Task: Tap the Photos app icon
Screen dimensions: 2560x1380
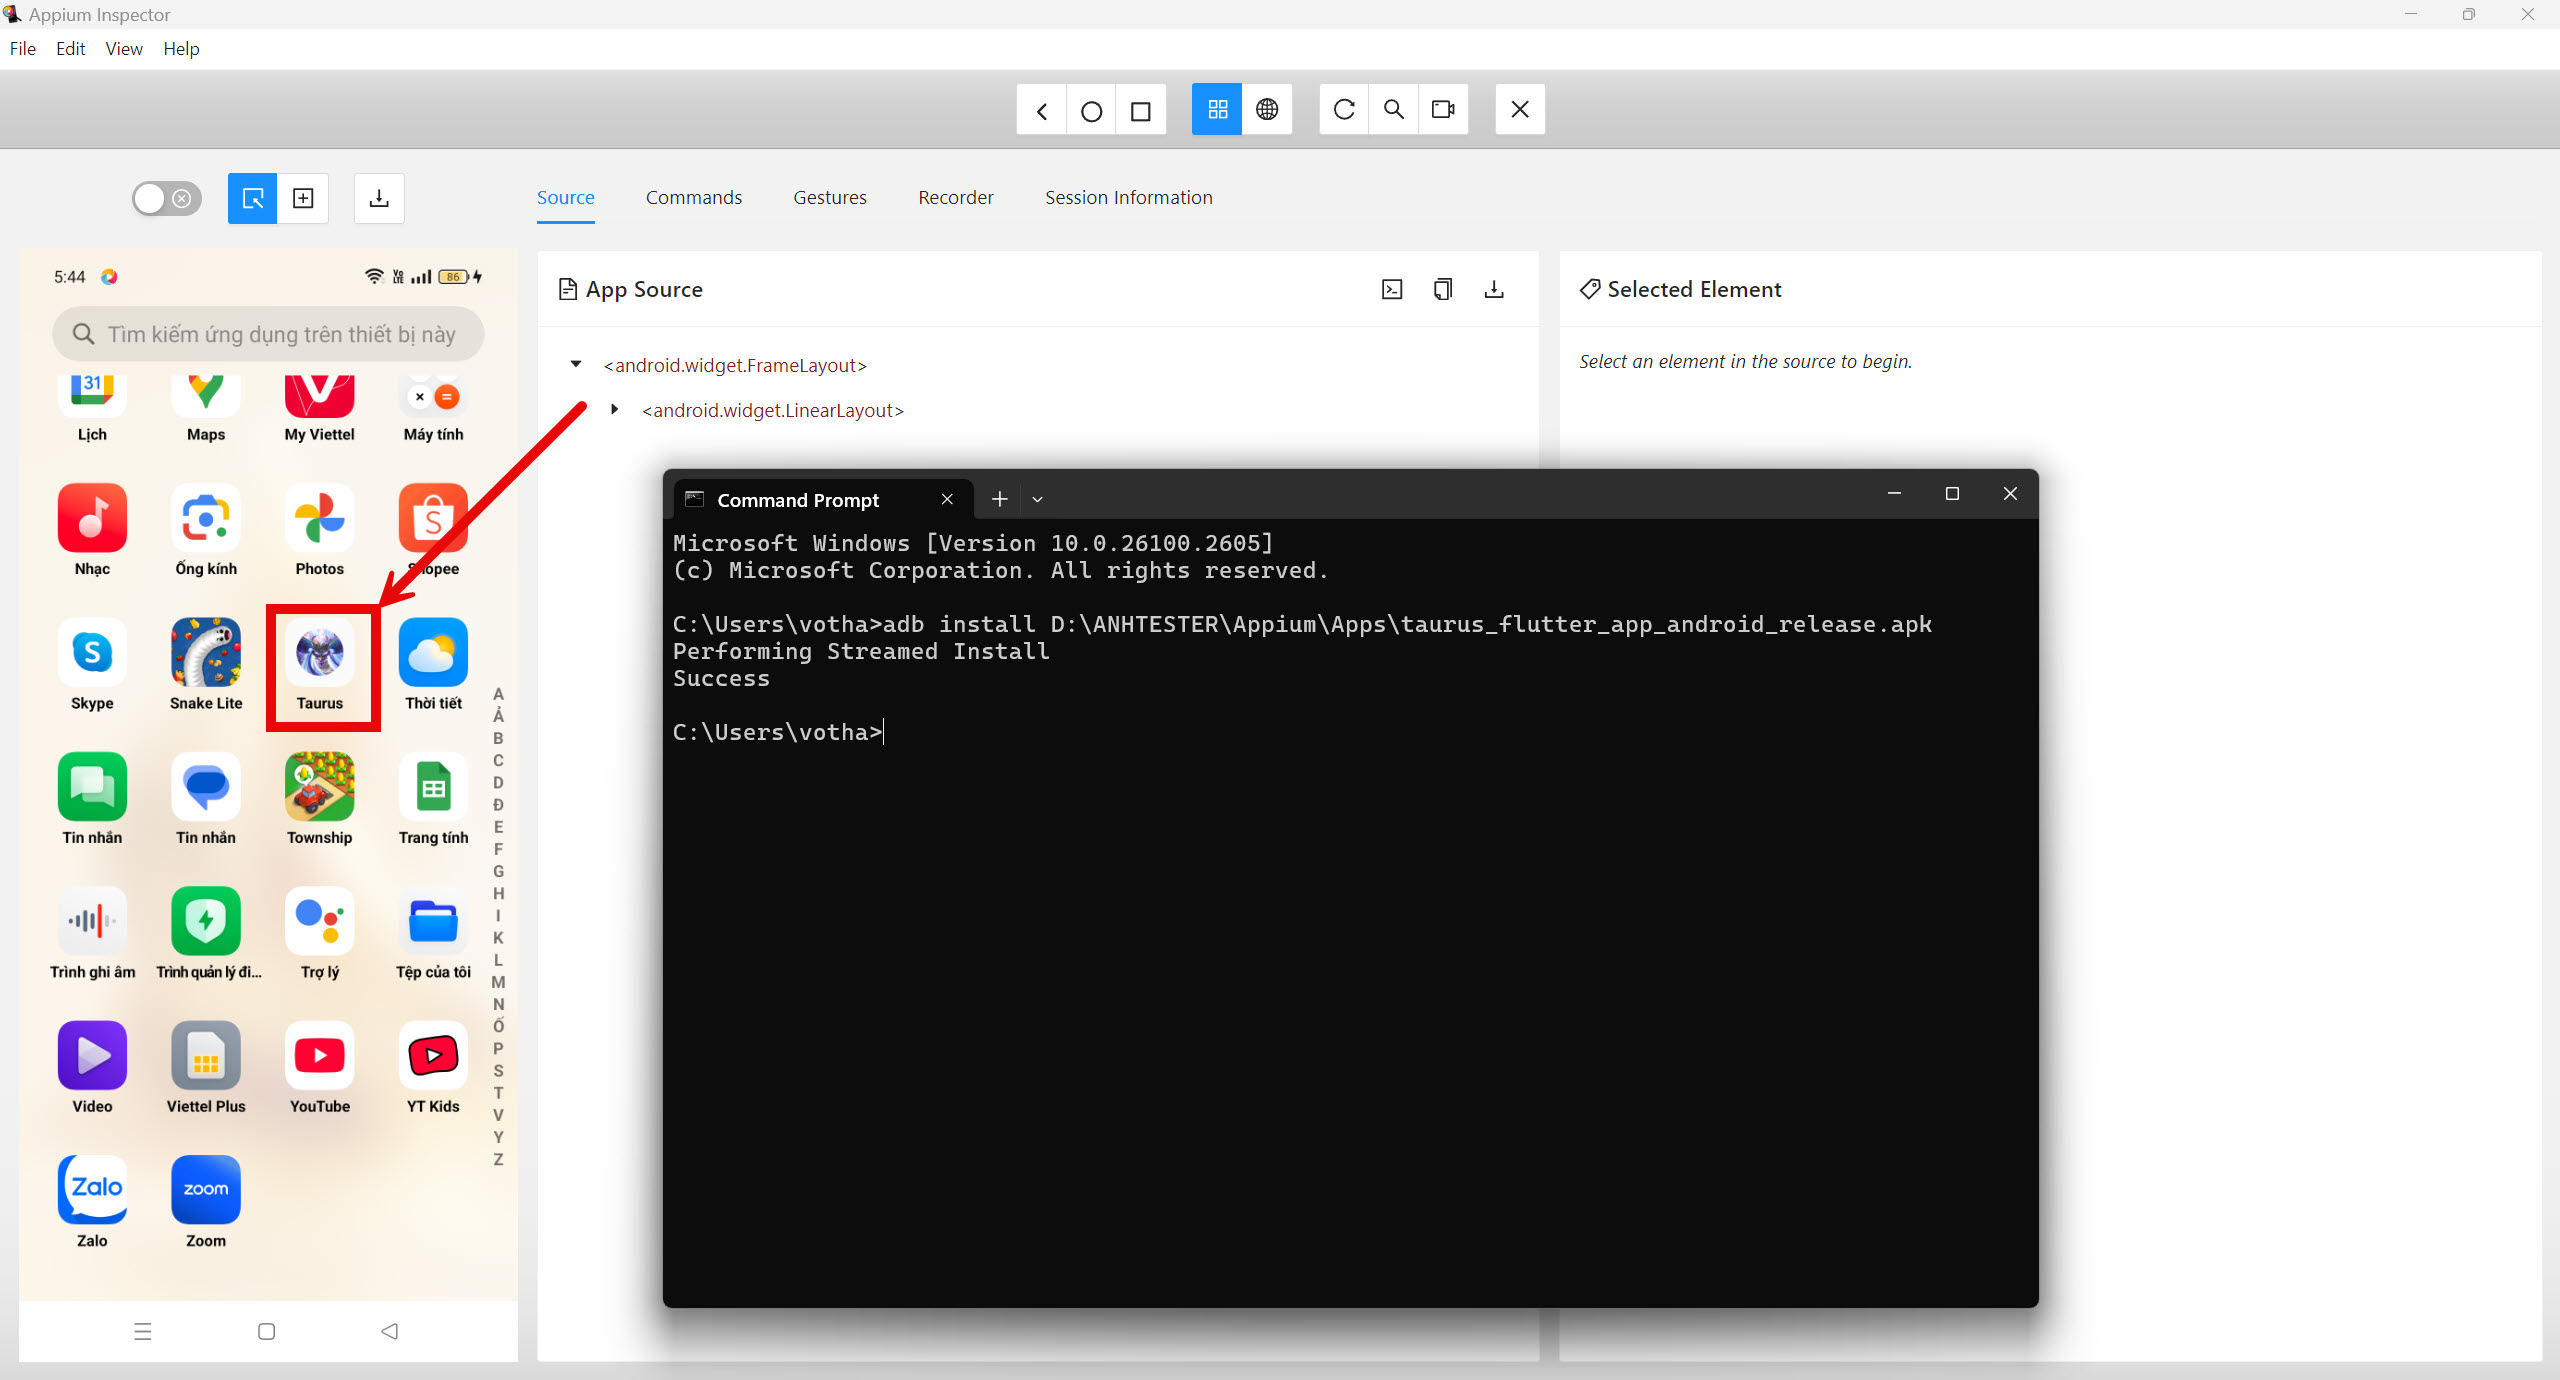Action: click(x=320, y=518)
